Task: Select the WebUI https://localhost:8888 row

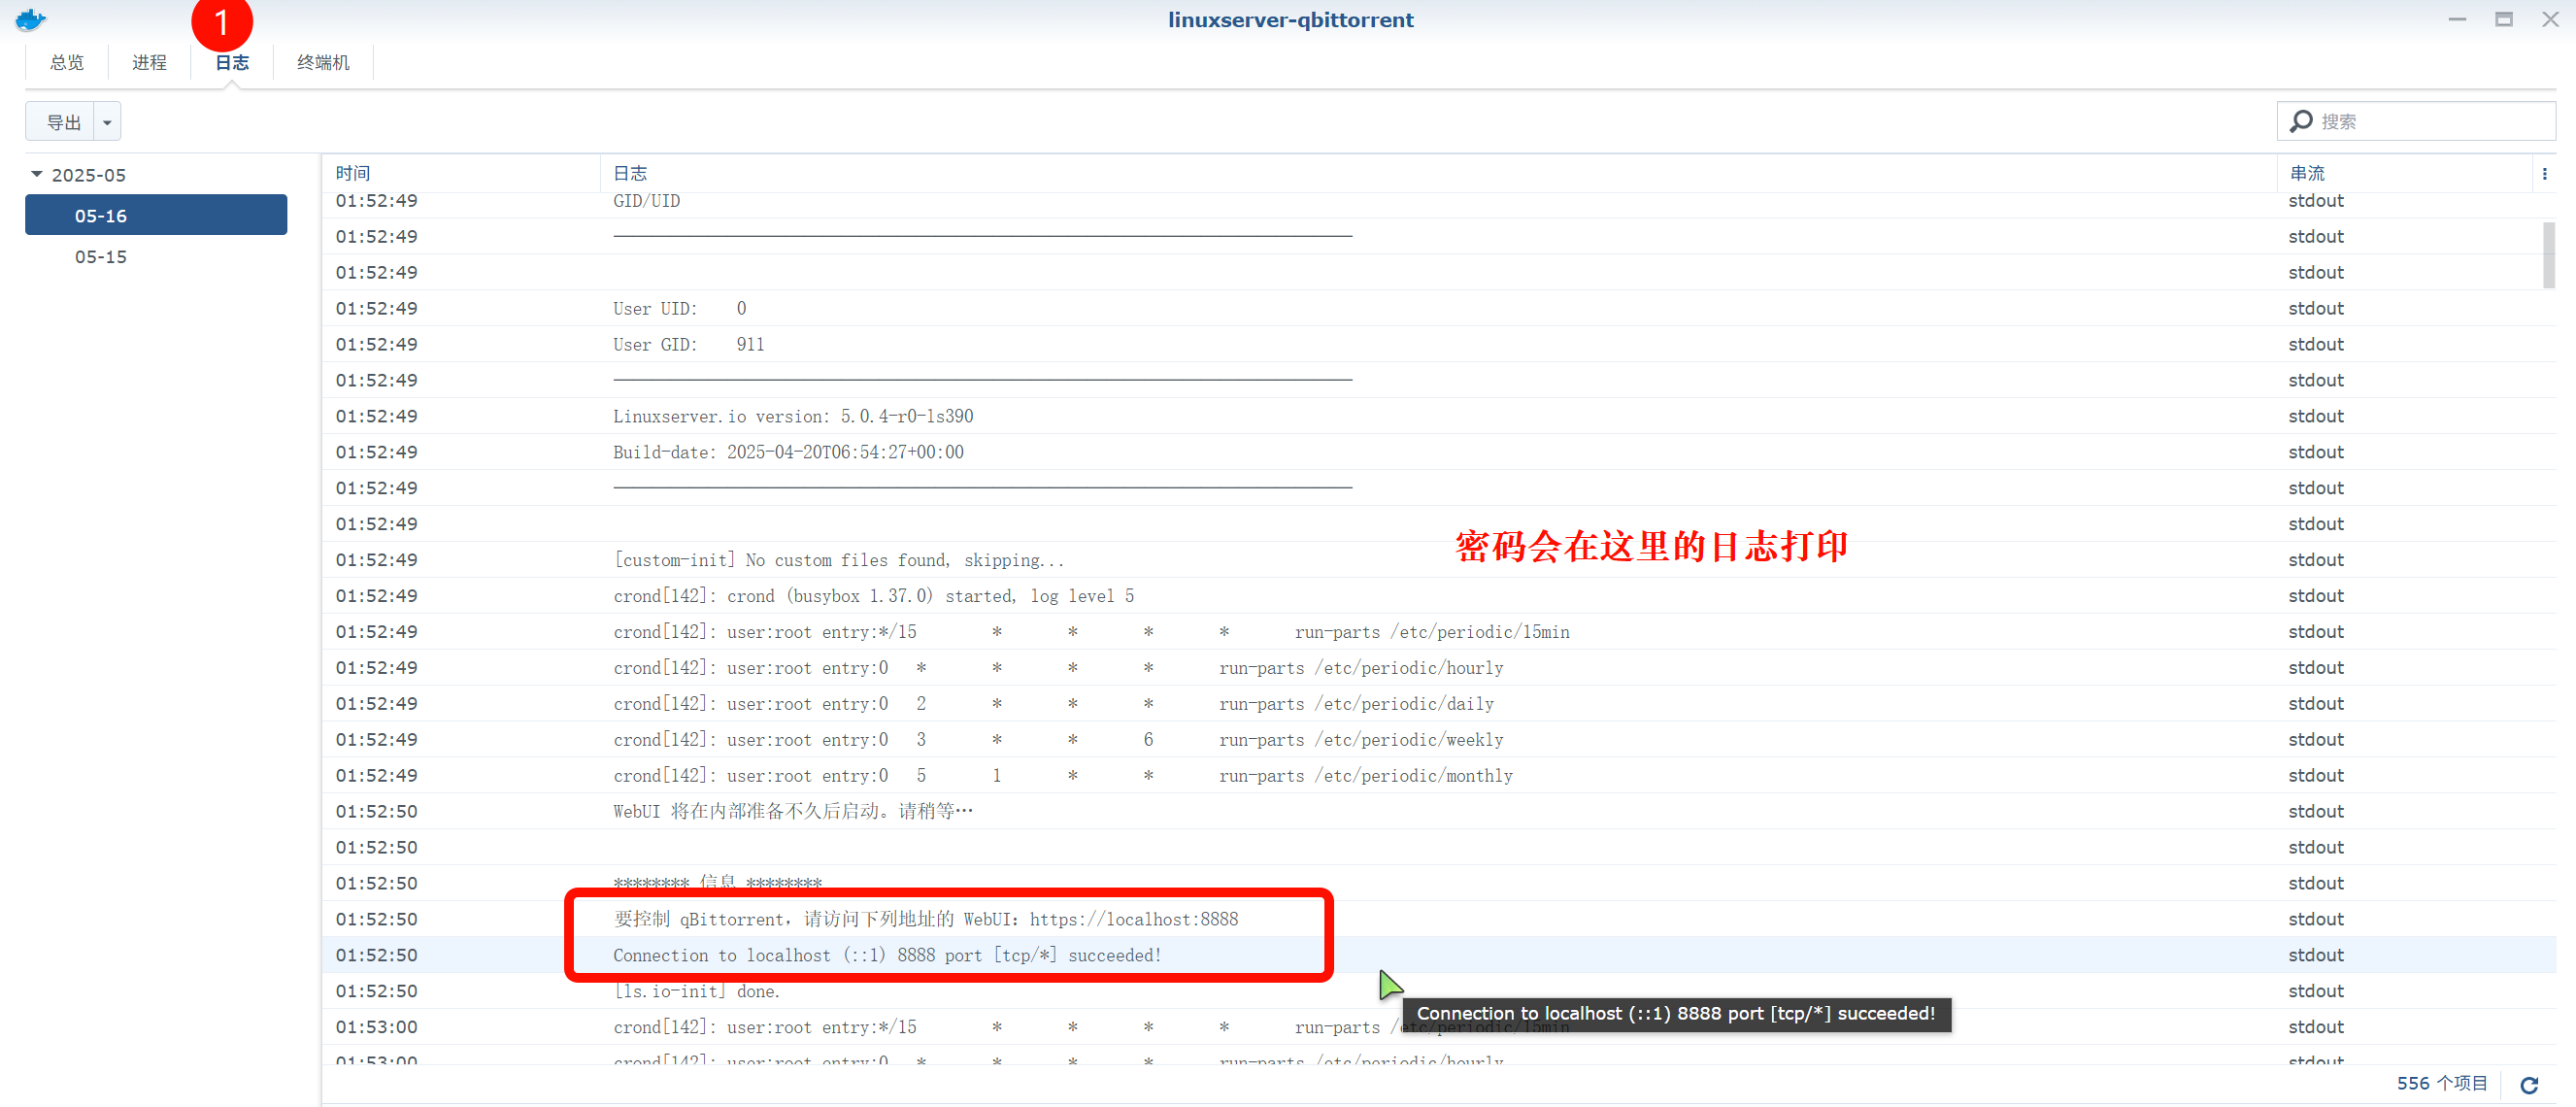Action: point(1438,919)
